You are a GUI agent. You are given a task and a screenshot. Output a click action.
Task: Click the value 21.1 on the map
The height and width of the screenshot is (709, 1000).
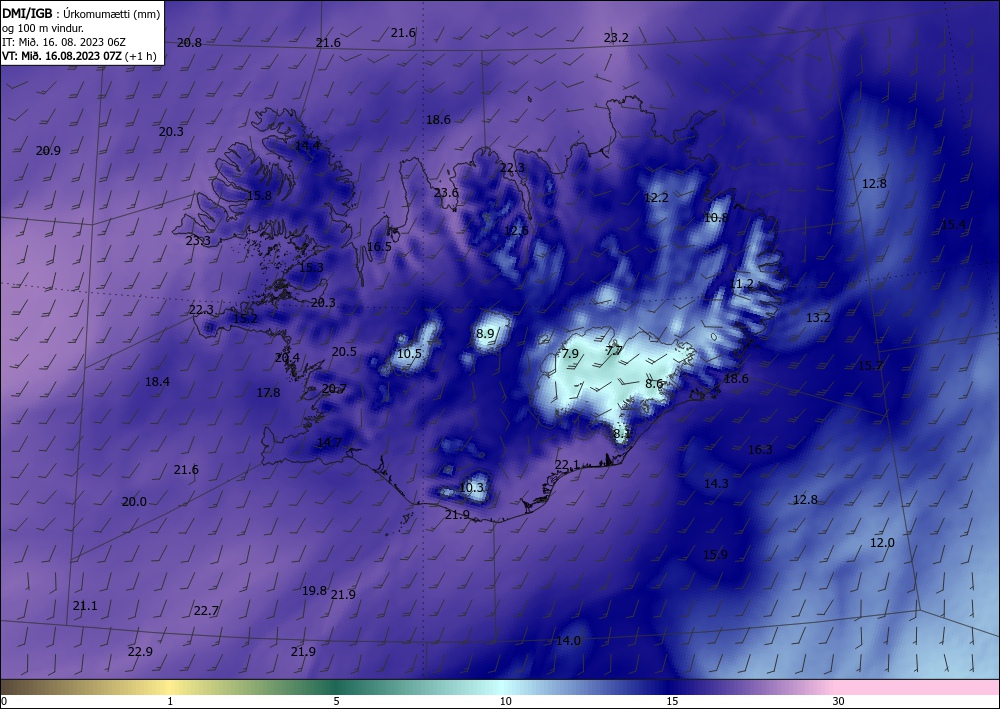pos(85,605)
